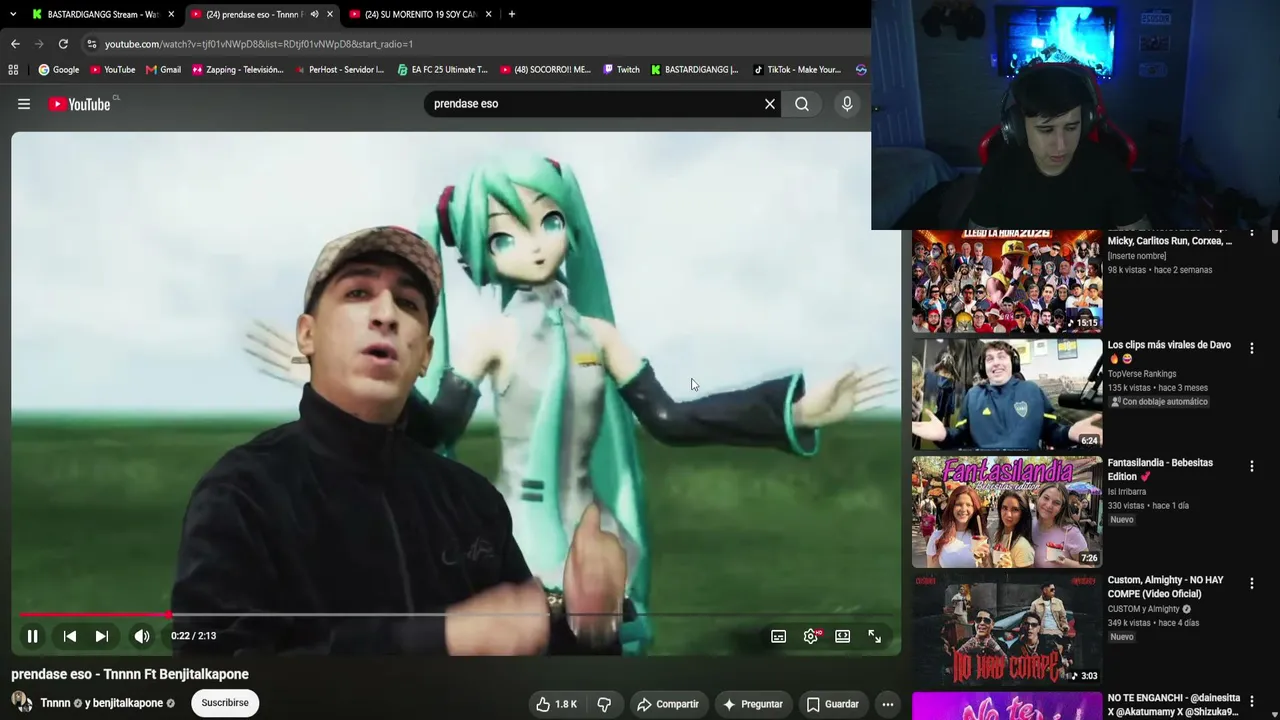
Task: Open 'Los clips más virales de Davo' thumbnail
Action: (x=1007, y=394)
